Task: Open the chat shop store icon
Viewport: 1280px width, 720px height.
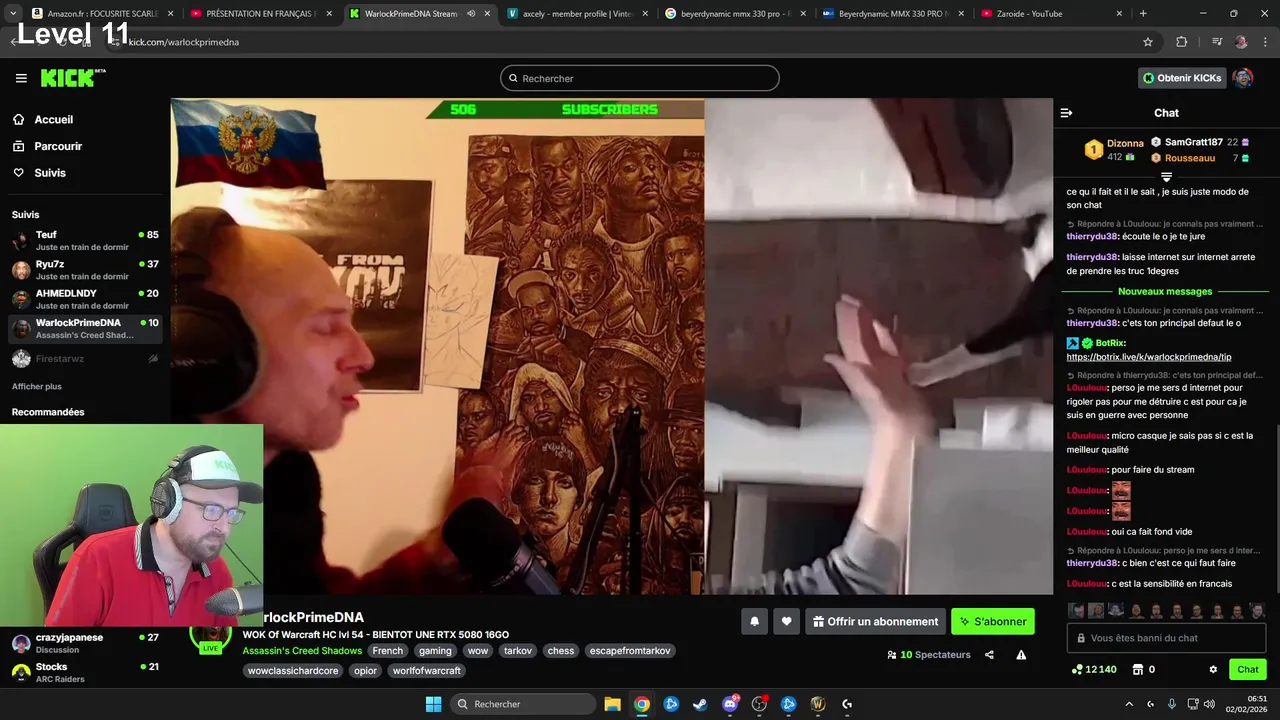Action: (1137, 670)
